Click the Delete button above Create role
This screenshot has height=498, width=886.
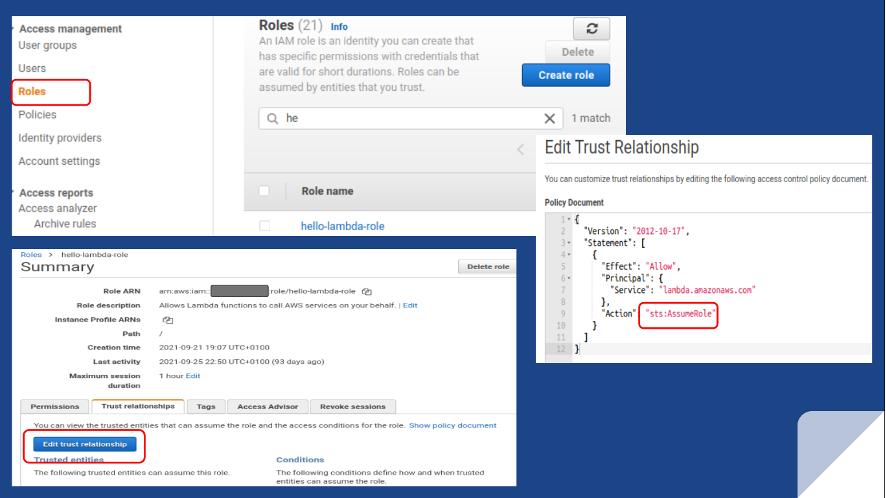(x=577, y=52)
